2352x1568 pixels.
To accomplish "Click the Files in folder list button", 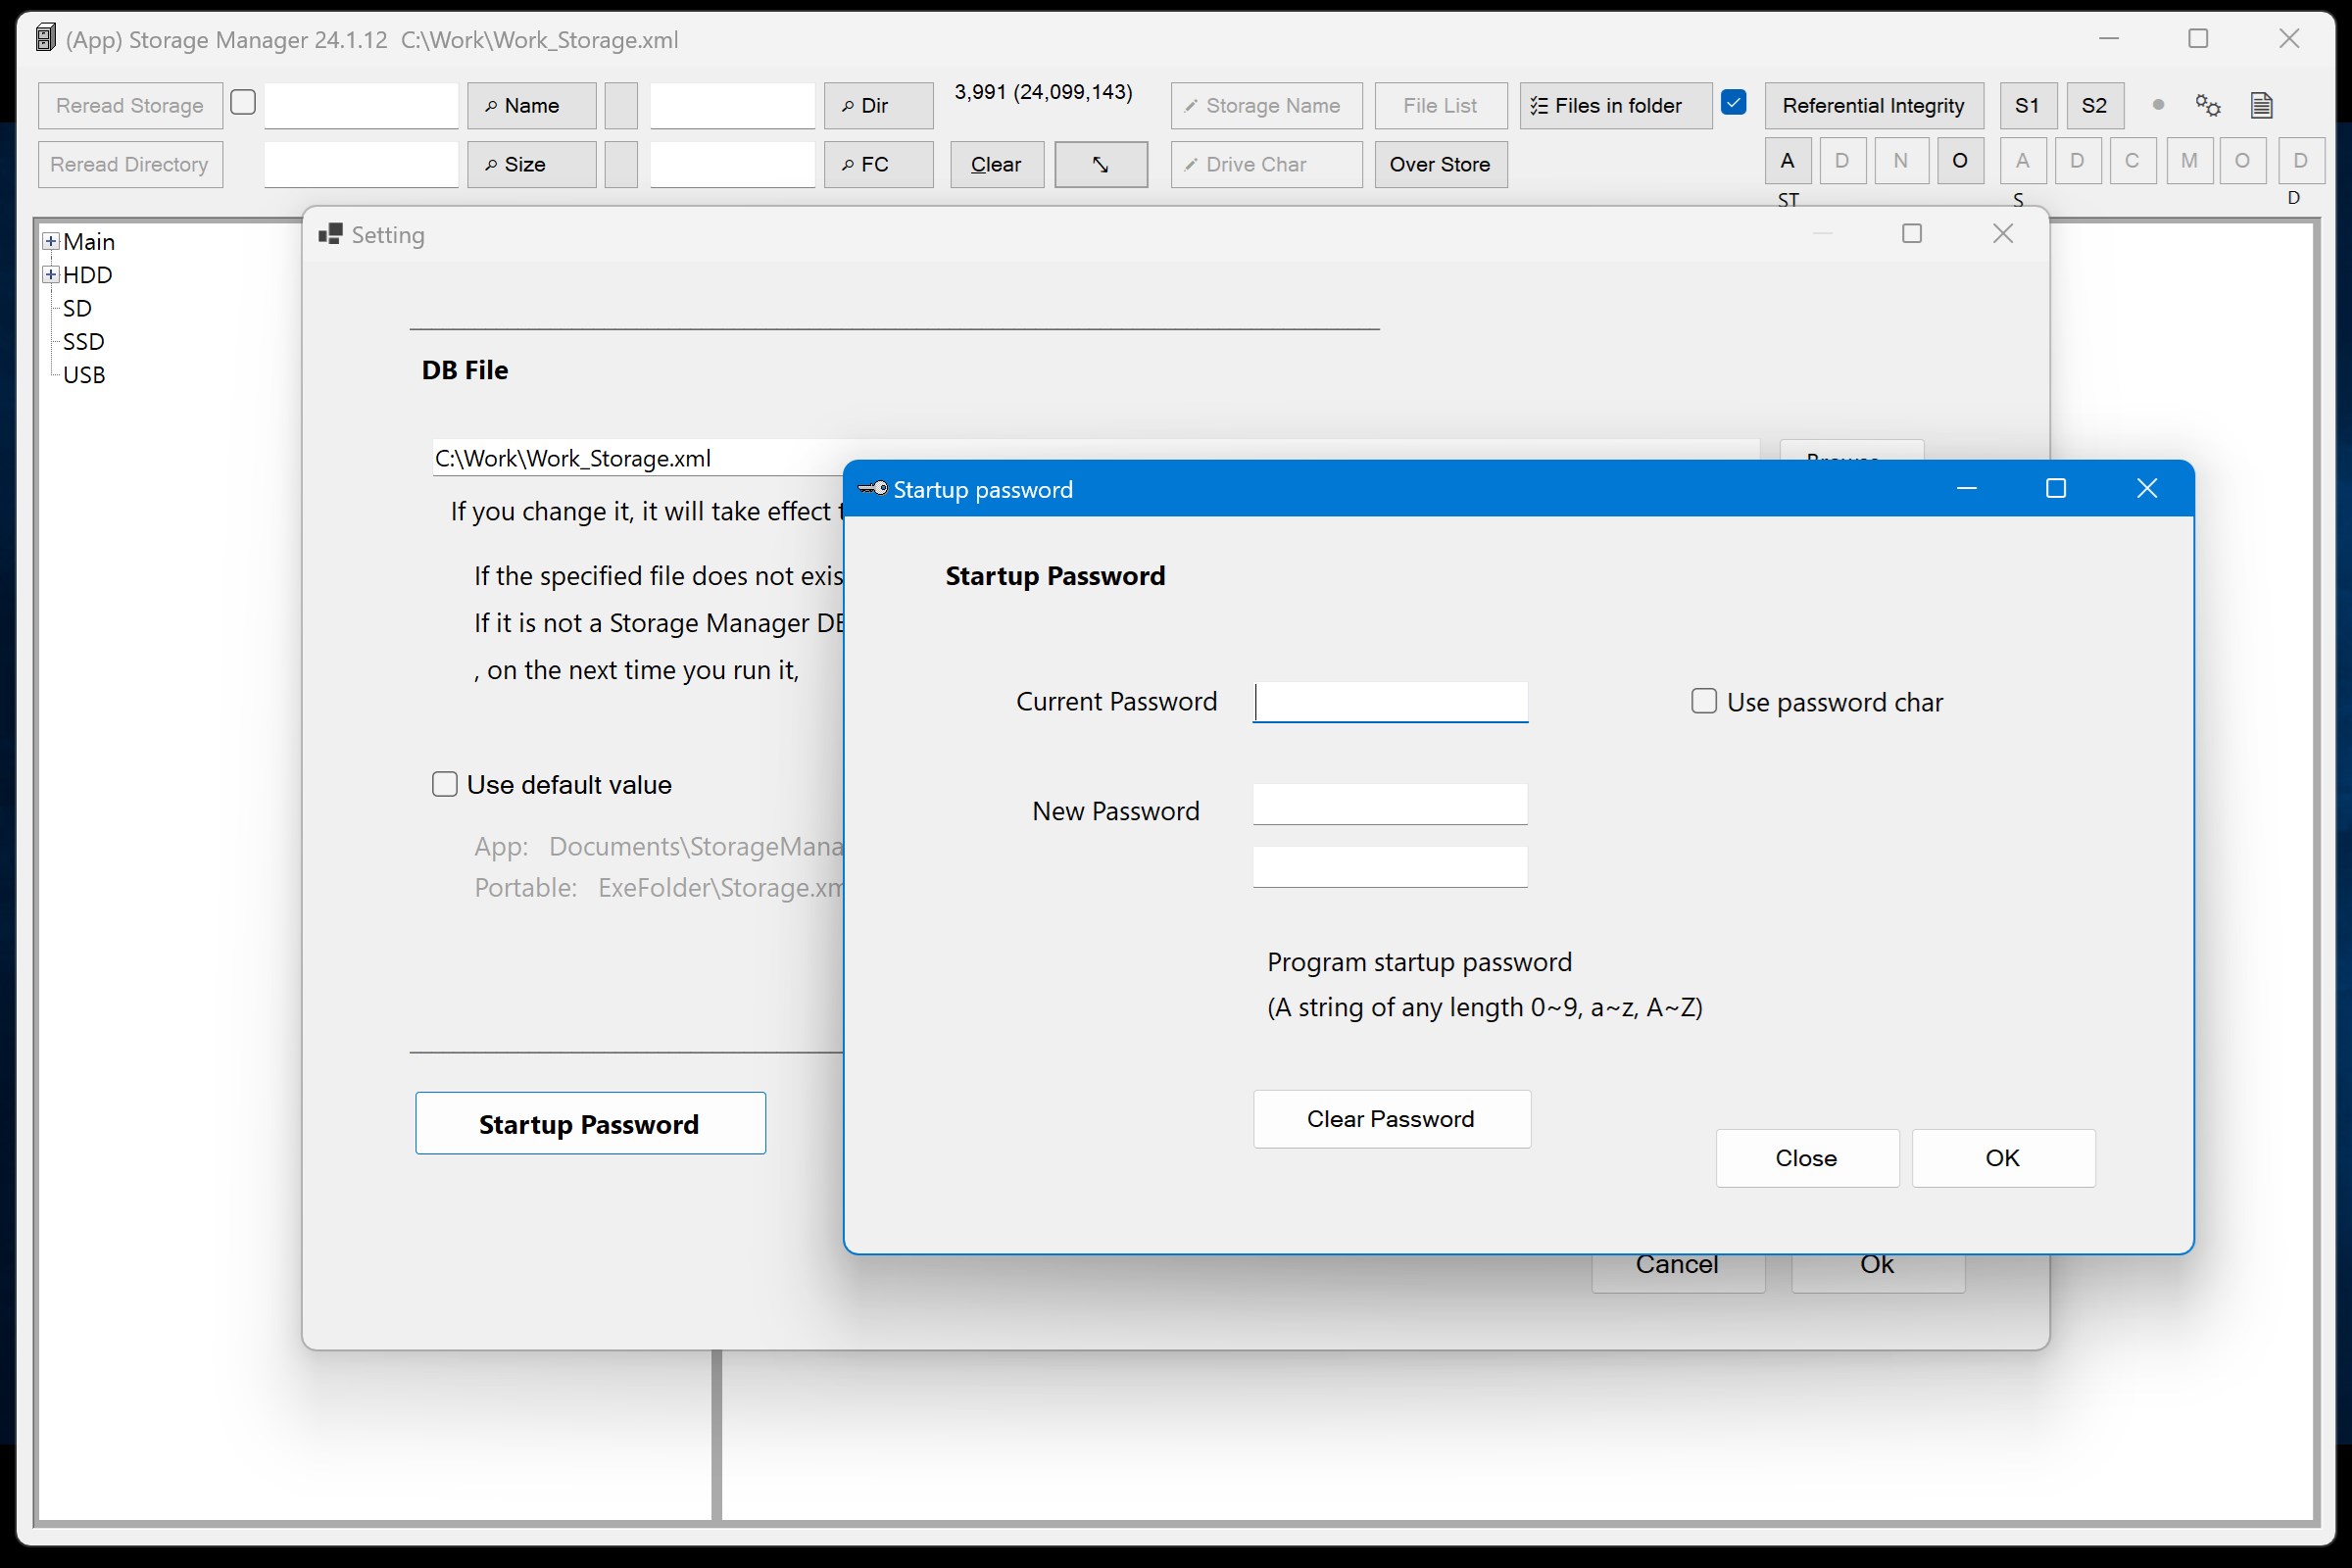I will pos(1614,106).
